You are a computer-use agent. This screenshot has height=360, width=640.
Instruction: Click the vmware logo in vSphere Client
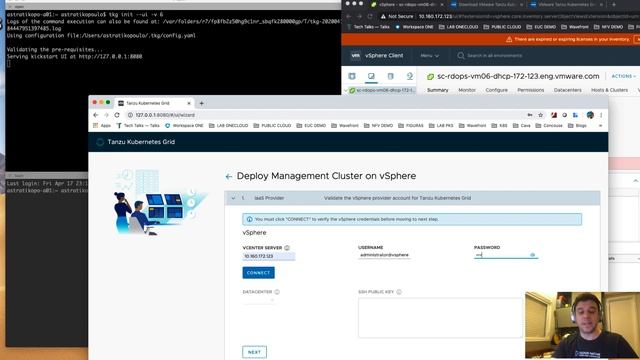click(x=356, y=56)
